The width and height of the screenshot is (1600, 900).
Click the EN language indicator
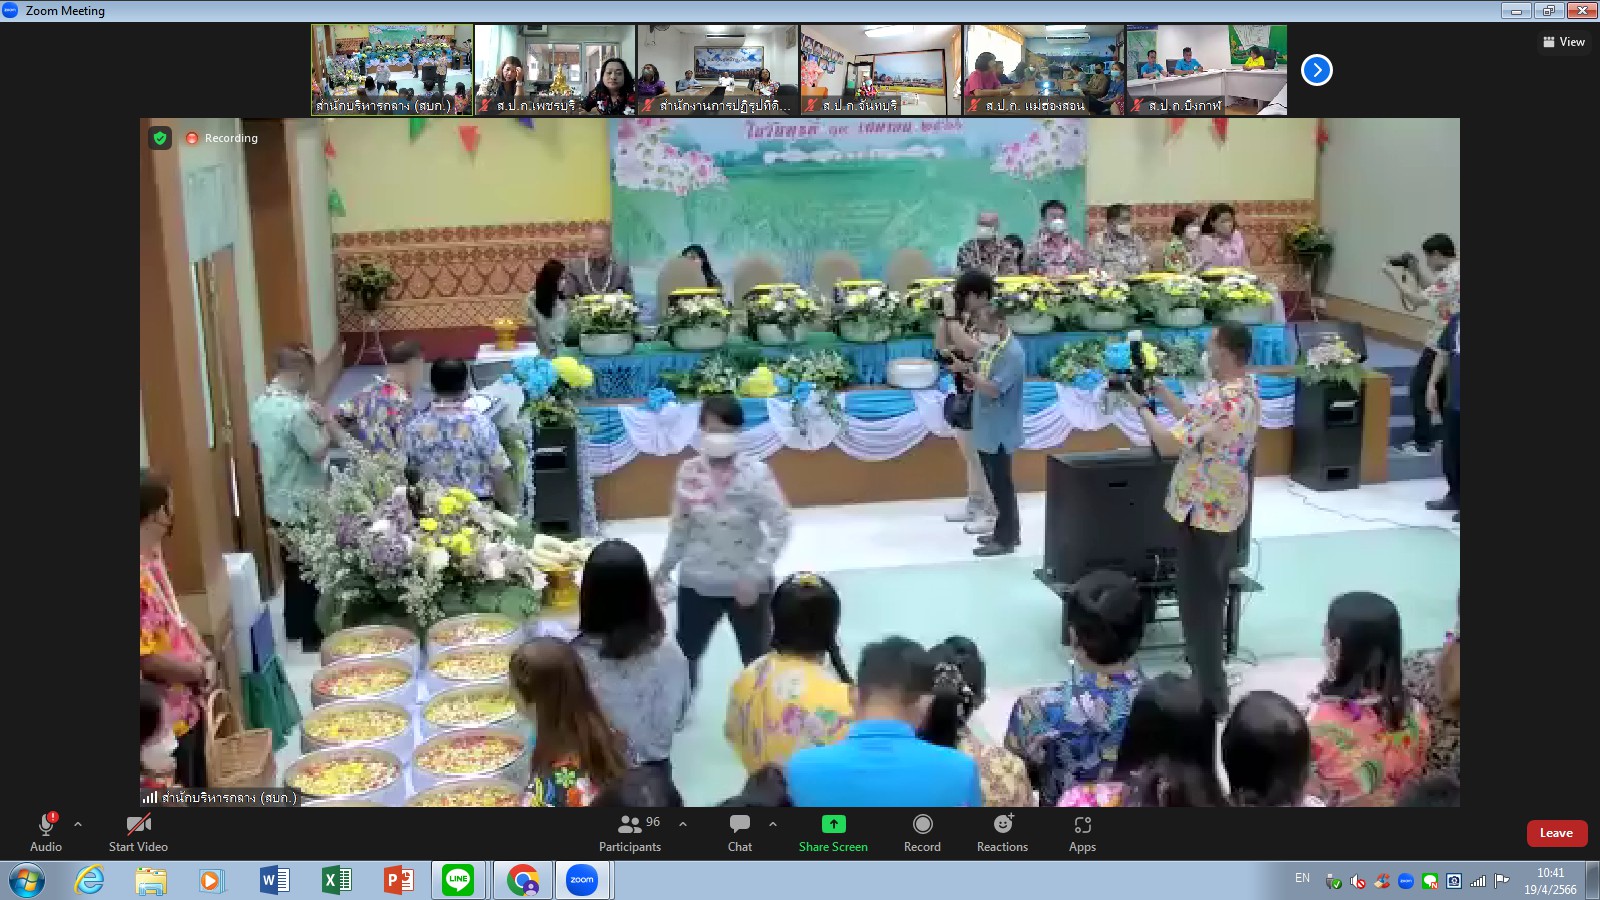(x=1302, y=878)
